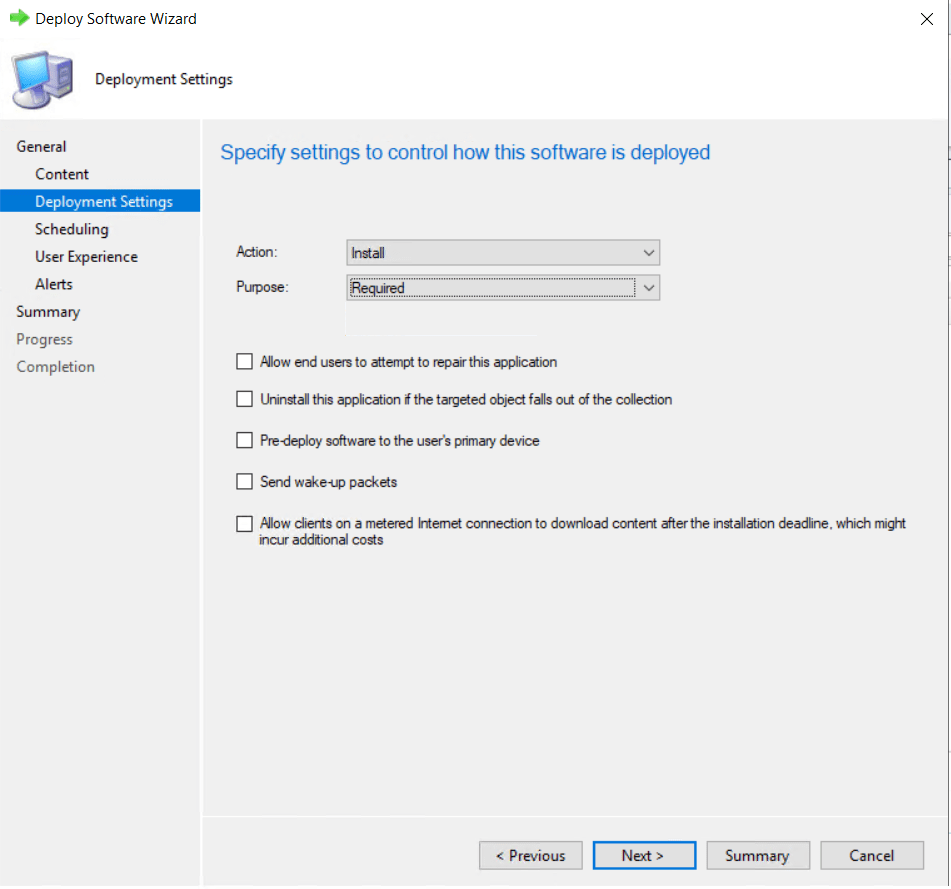Enable allow end users to repair application
This screenshot has width=951, height=889.
coord(245,362)
